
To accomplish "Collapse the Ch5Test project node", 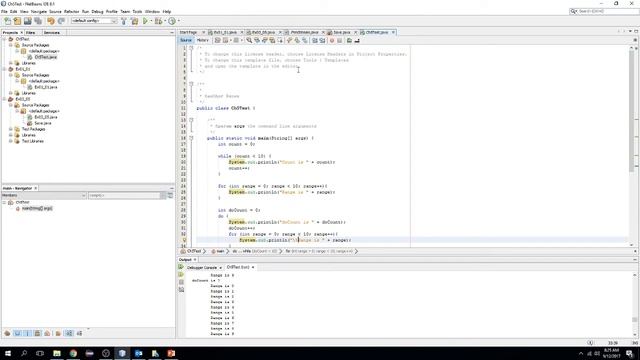I will tap(4, 39).
